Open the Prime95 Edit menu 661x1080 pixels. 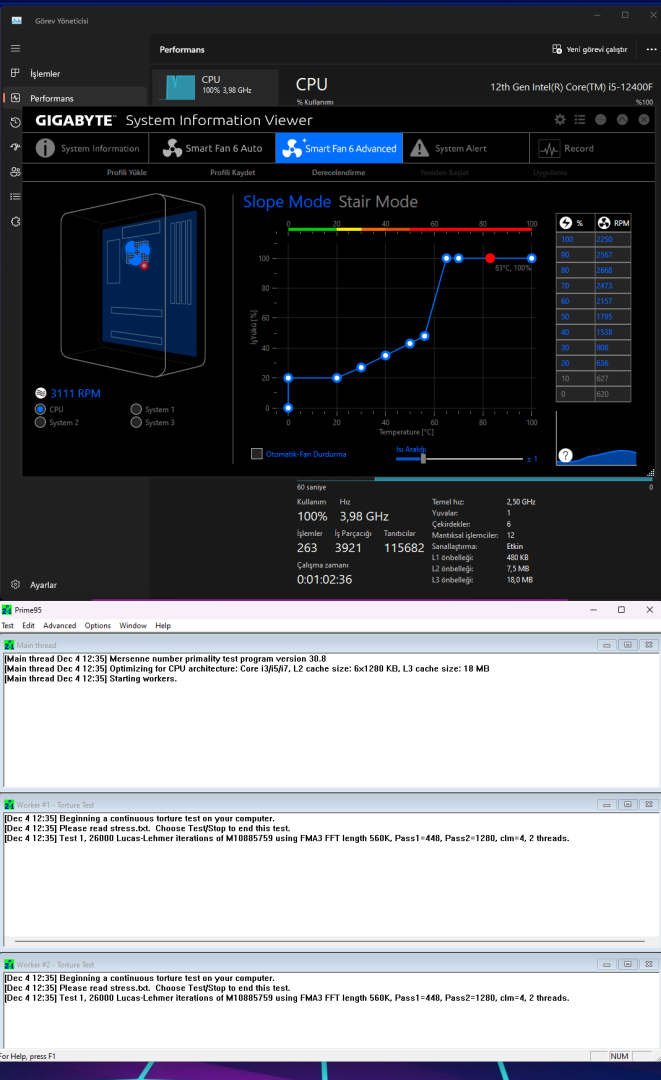tap(28, 625)
